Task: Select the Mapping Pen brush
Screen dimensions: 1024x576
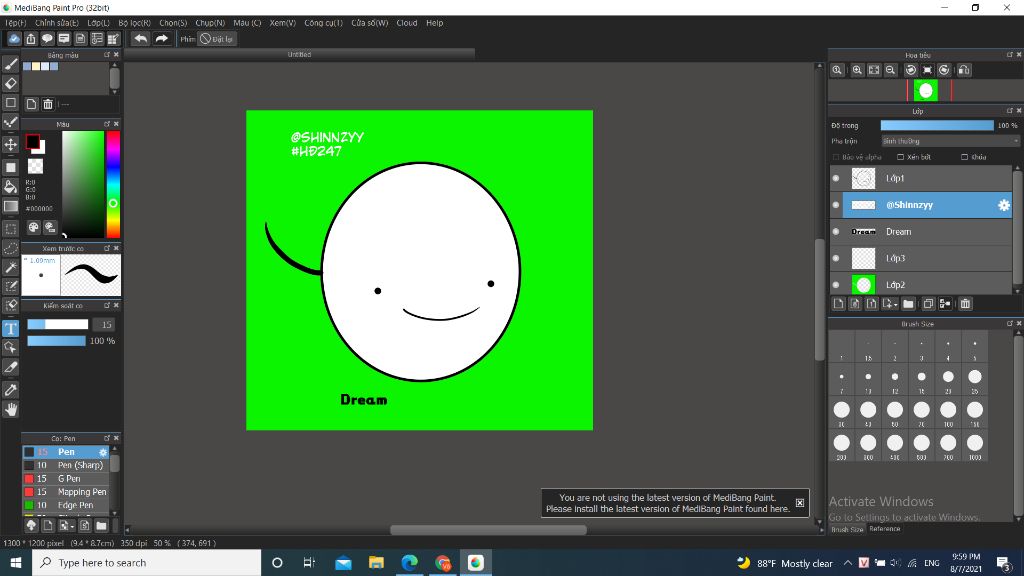Action: tap(65, 492)
